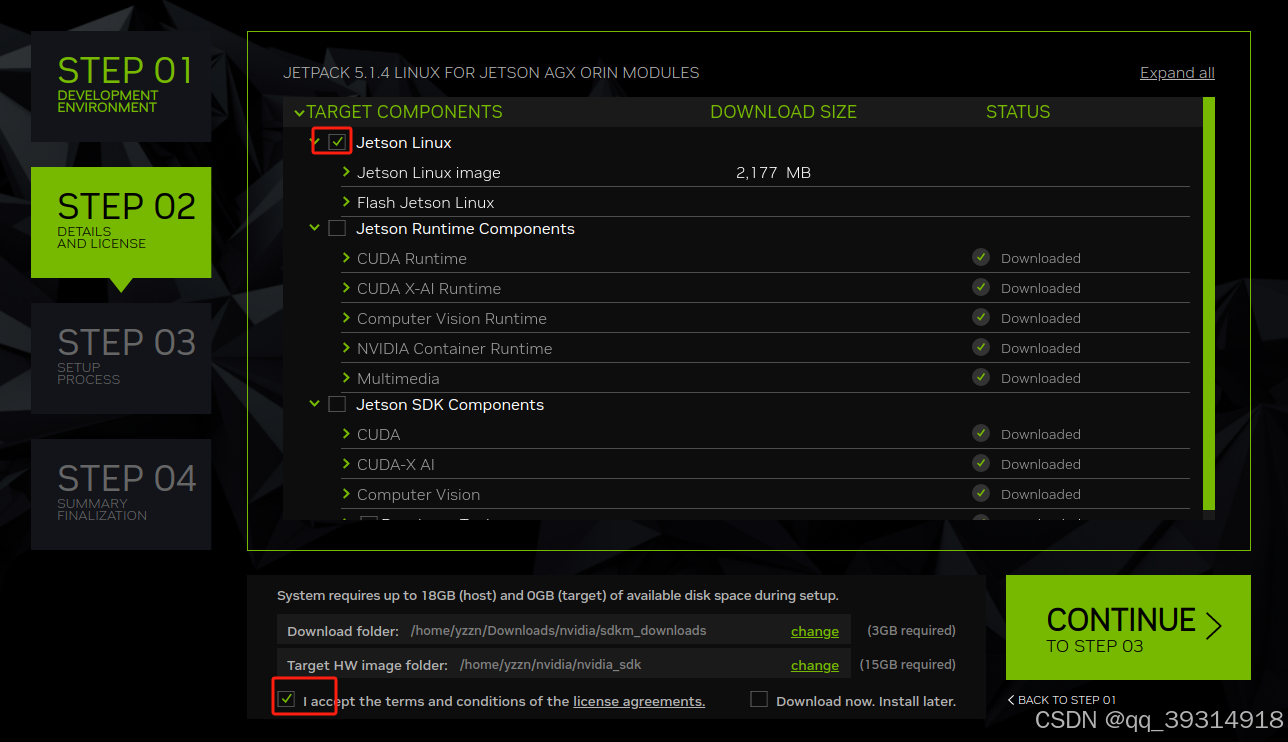
Task: Expand the Flash Jetson Linux row
Action: [x=346, y=202]
